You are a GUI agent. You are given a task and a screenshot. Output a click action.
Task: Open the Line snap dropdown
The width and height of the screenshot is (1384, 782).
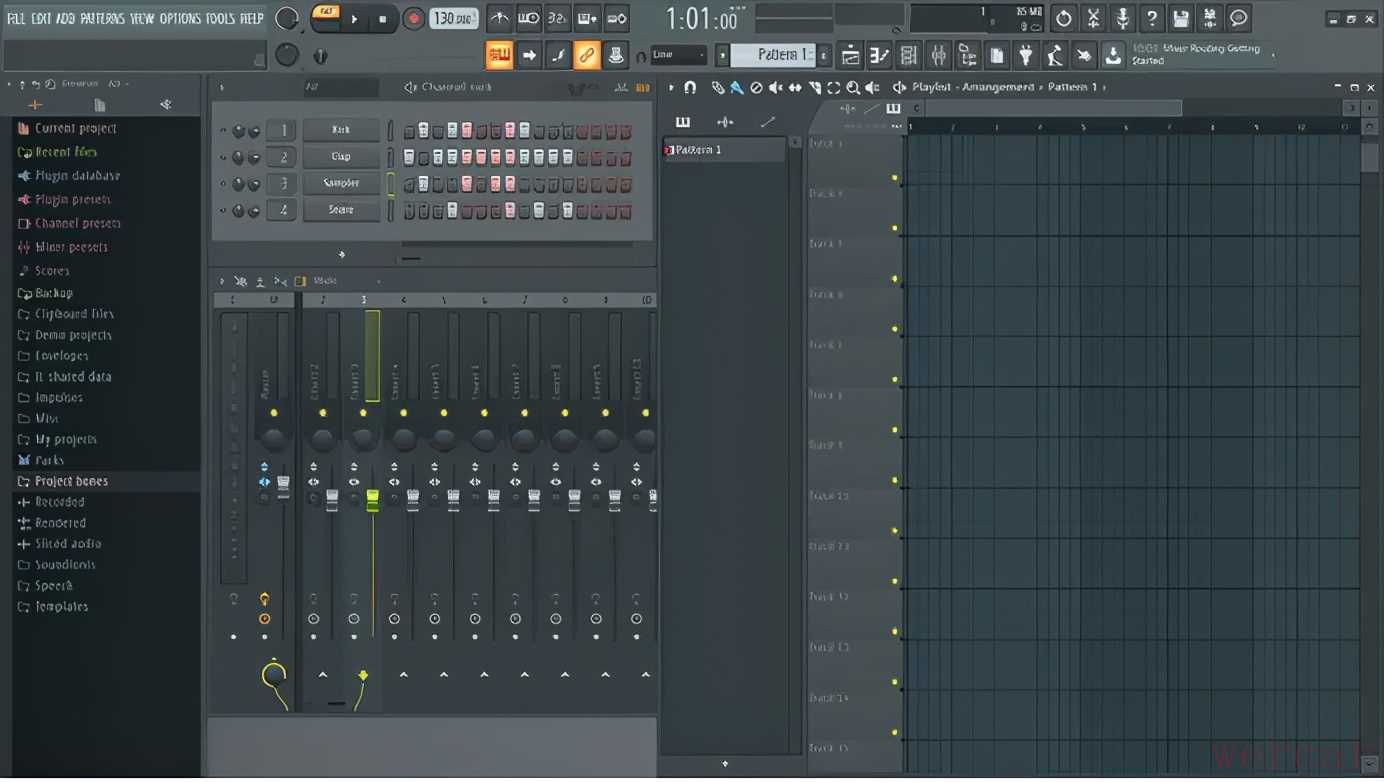[678, 55]
